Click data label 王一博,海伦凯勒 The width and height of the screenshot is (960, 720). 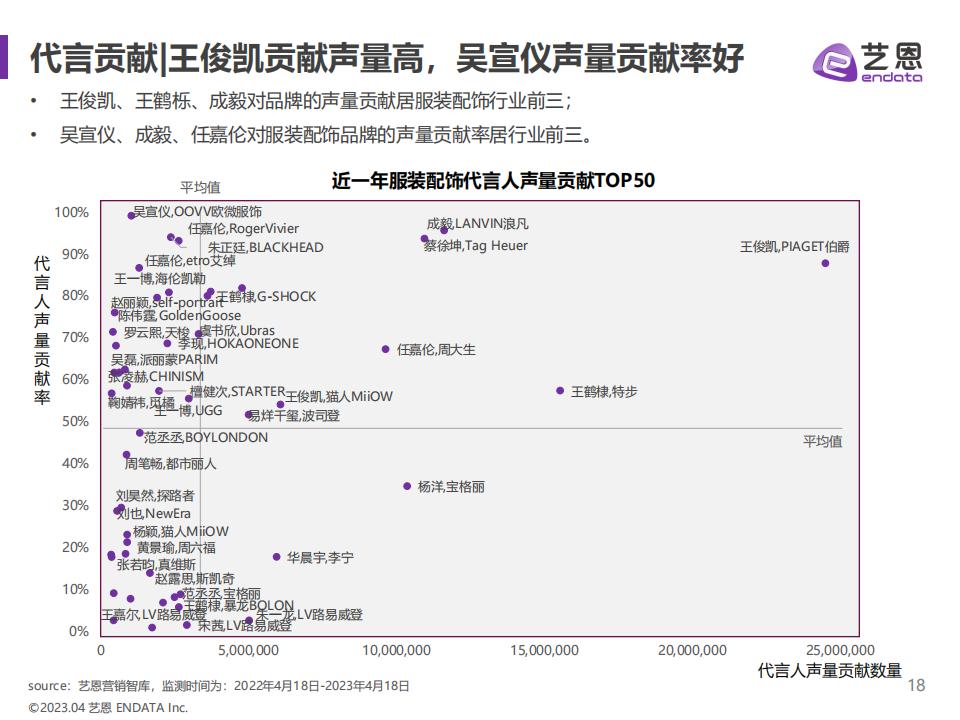tap(159, 279)
